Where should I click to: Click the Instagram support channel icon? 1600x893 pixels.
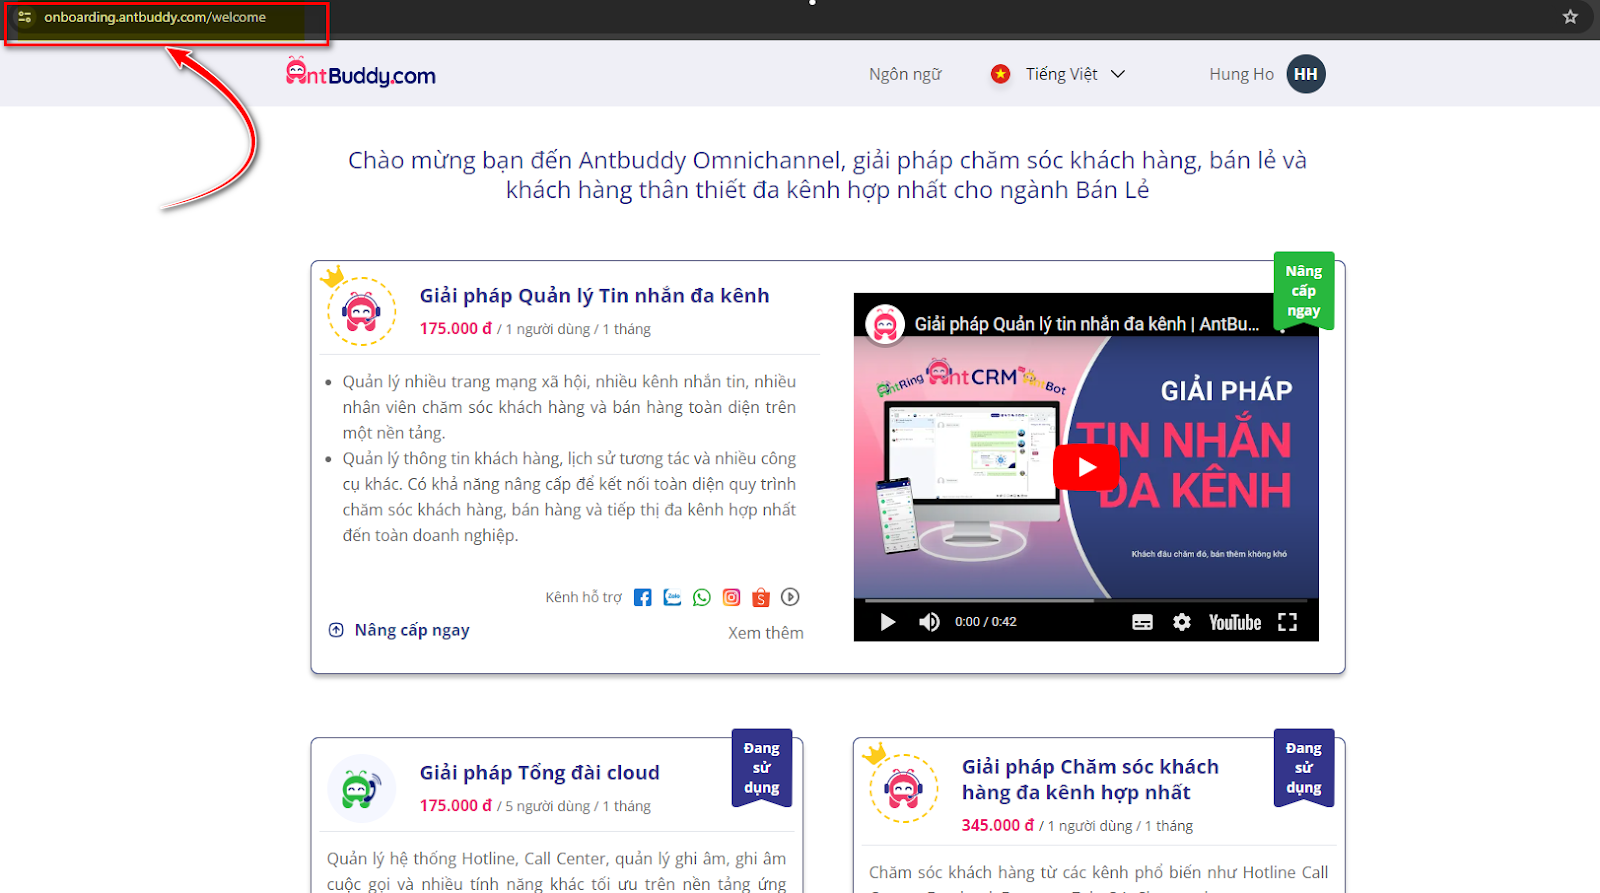click(732, 597)
